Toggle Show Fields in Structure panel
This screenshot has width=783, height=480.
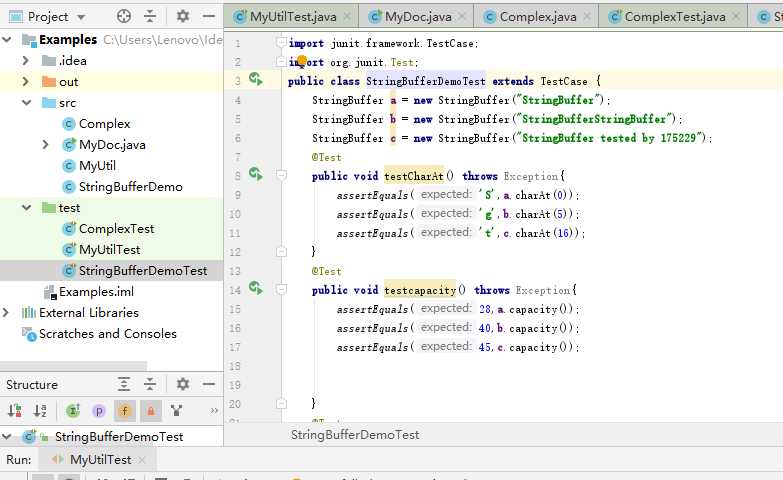click(124, 410)
